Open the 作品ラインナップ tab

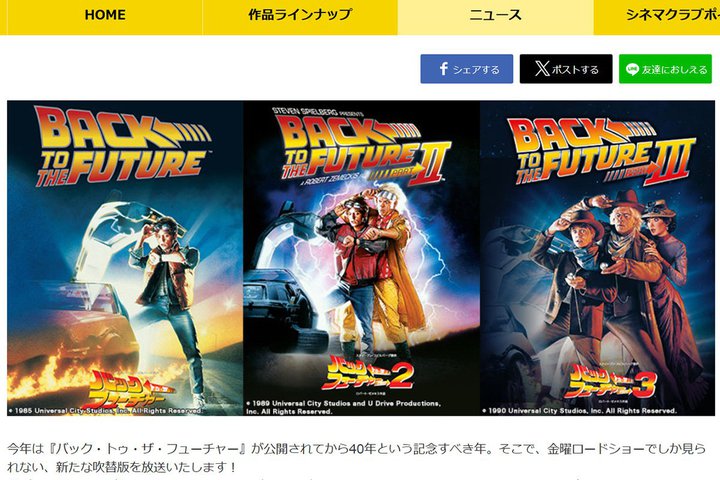coord(300,16)
